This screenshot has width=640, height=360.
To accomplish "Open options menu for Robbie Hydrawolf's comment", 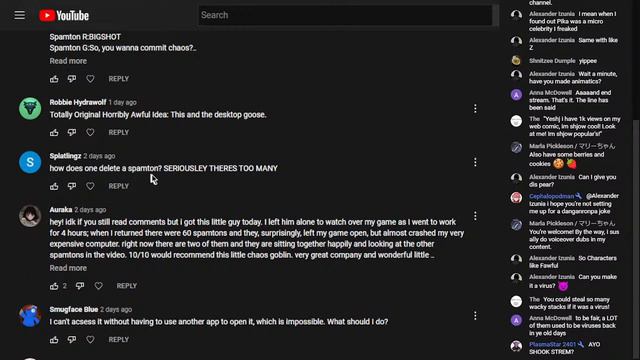I will (x=475, y=109).
